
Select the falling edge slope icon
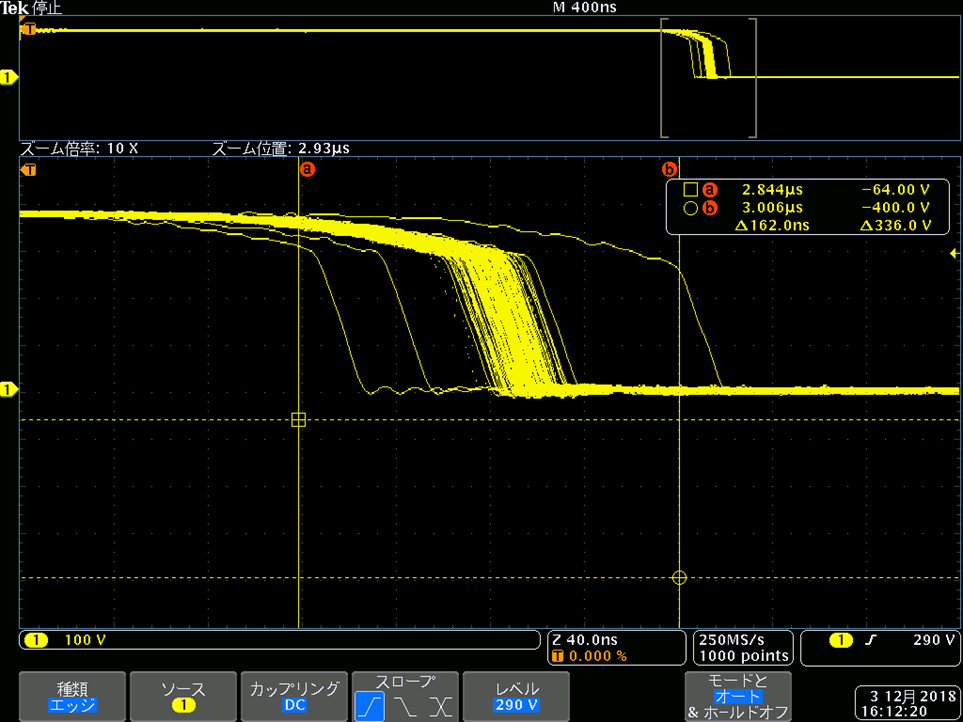tap(405, 705)
